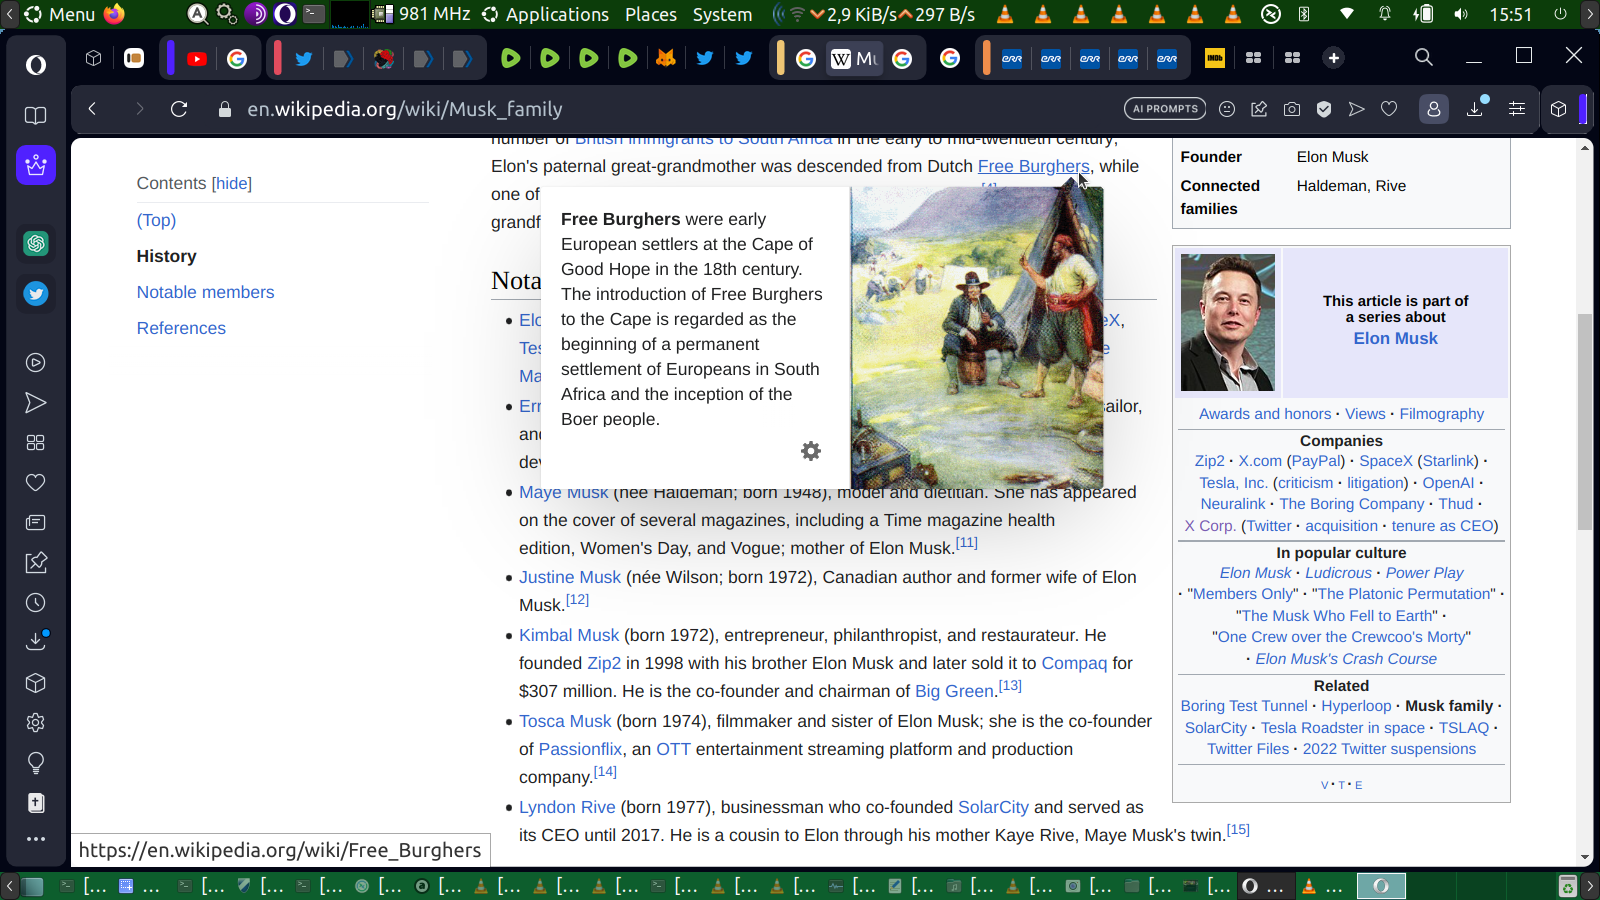Click the ad blocker shield icon
This screenshot has width=1600, height=900.
coord(1324,109)
